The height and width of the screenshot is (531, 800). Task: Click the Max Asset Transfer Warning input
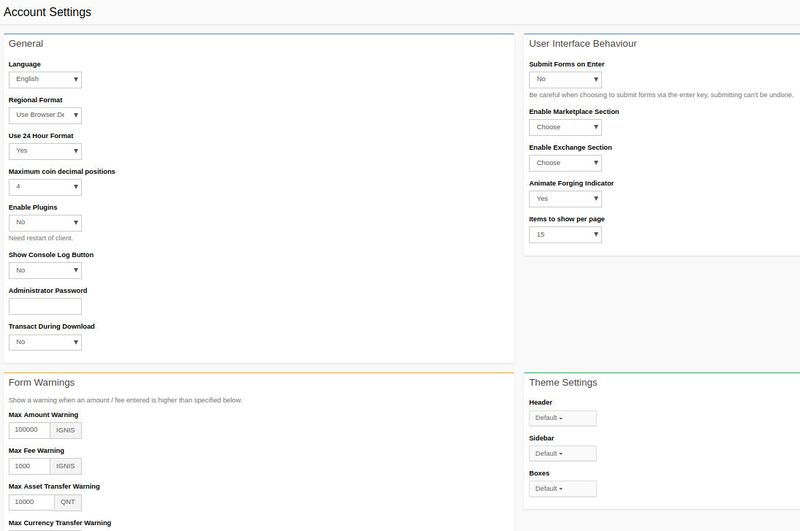29,502
